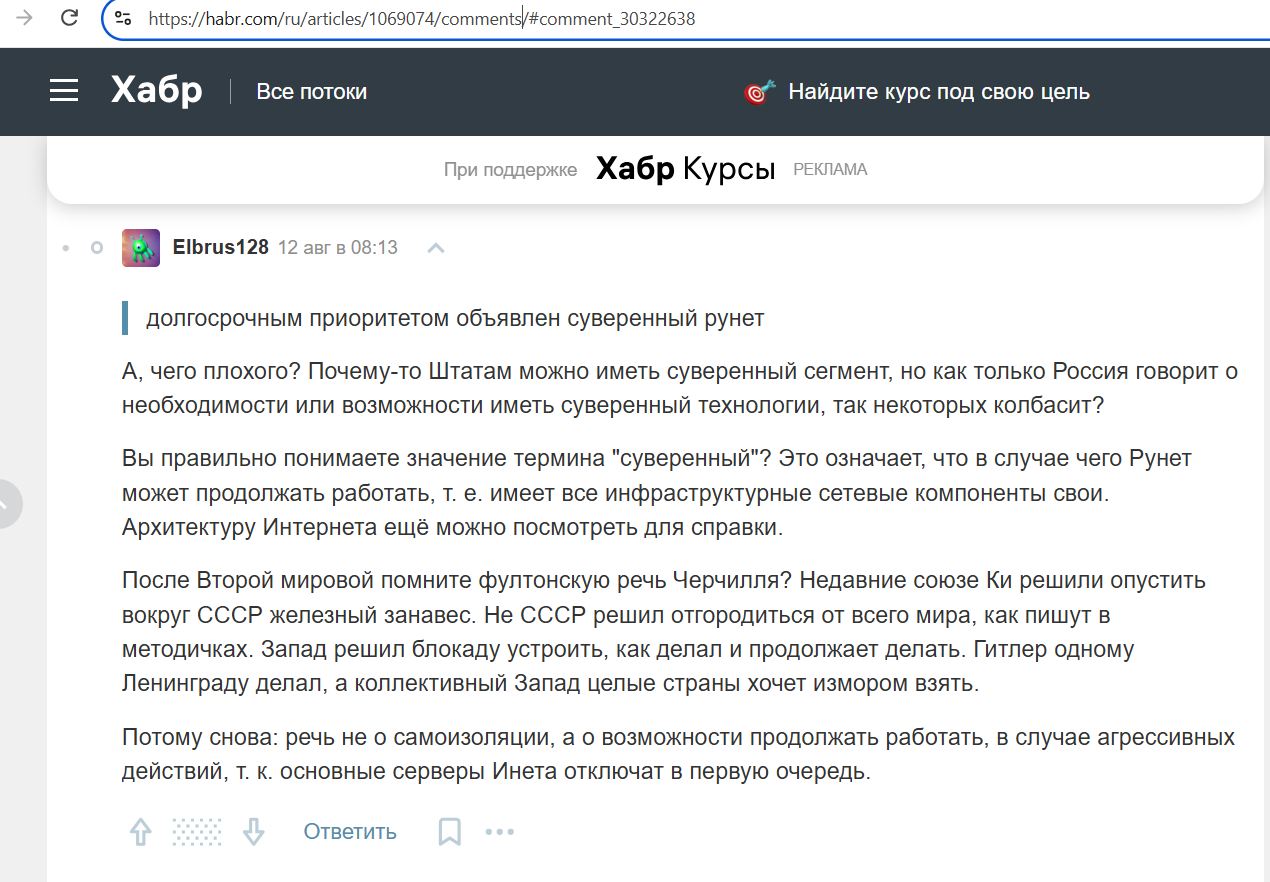Click the dart target course icon
This screenshot has width=1270, height=882.
760,92
